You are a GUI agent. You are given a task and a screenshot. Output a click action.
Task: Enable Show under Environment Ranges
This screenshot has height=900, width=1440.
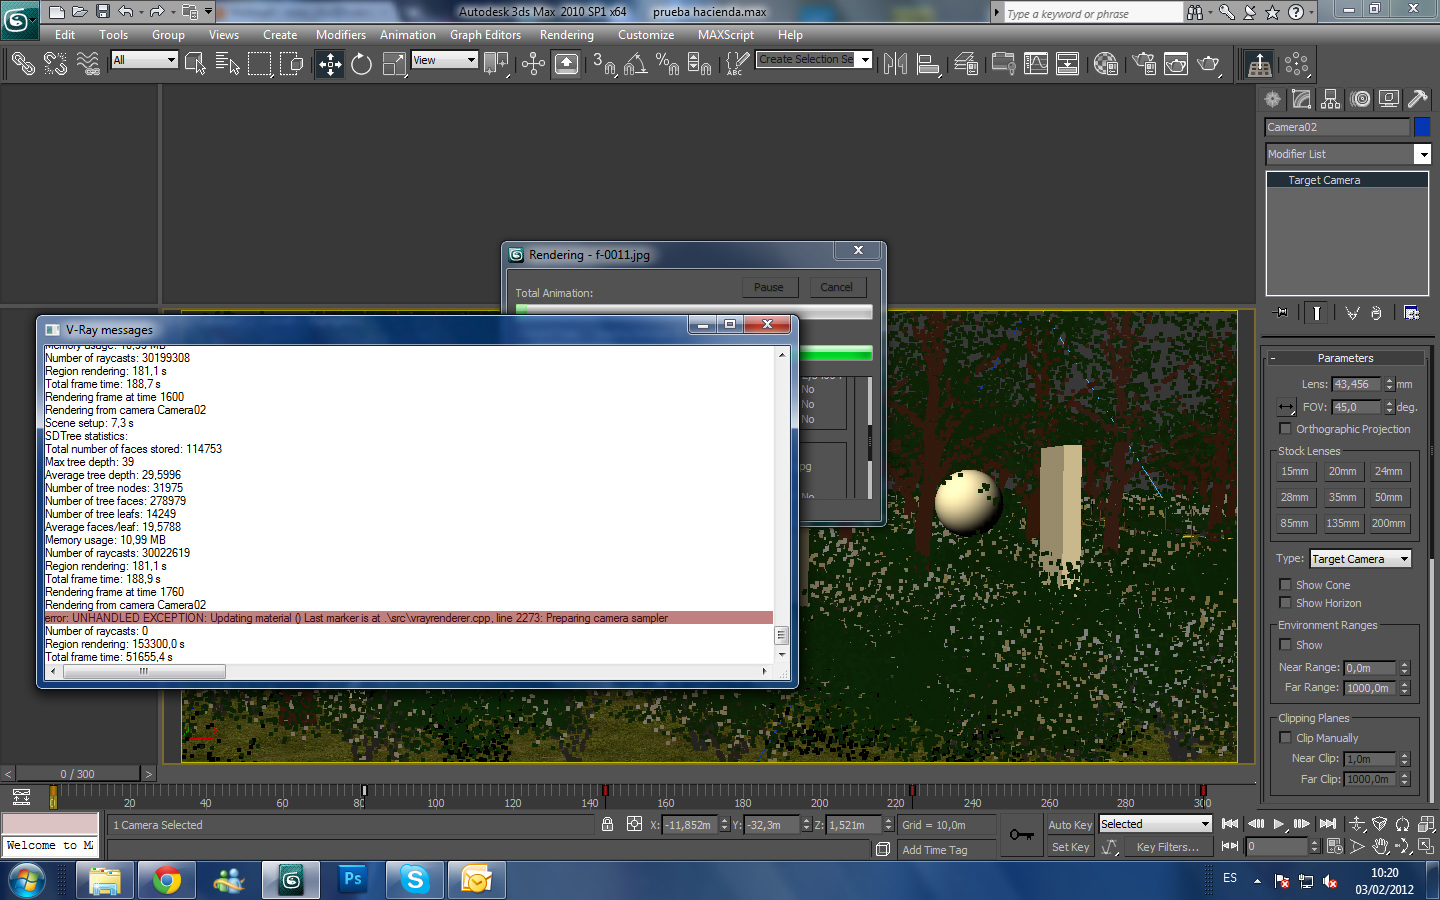point(1286,645)
